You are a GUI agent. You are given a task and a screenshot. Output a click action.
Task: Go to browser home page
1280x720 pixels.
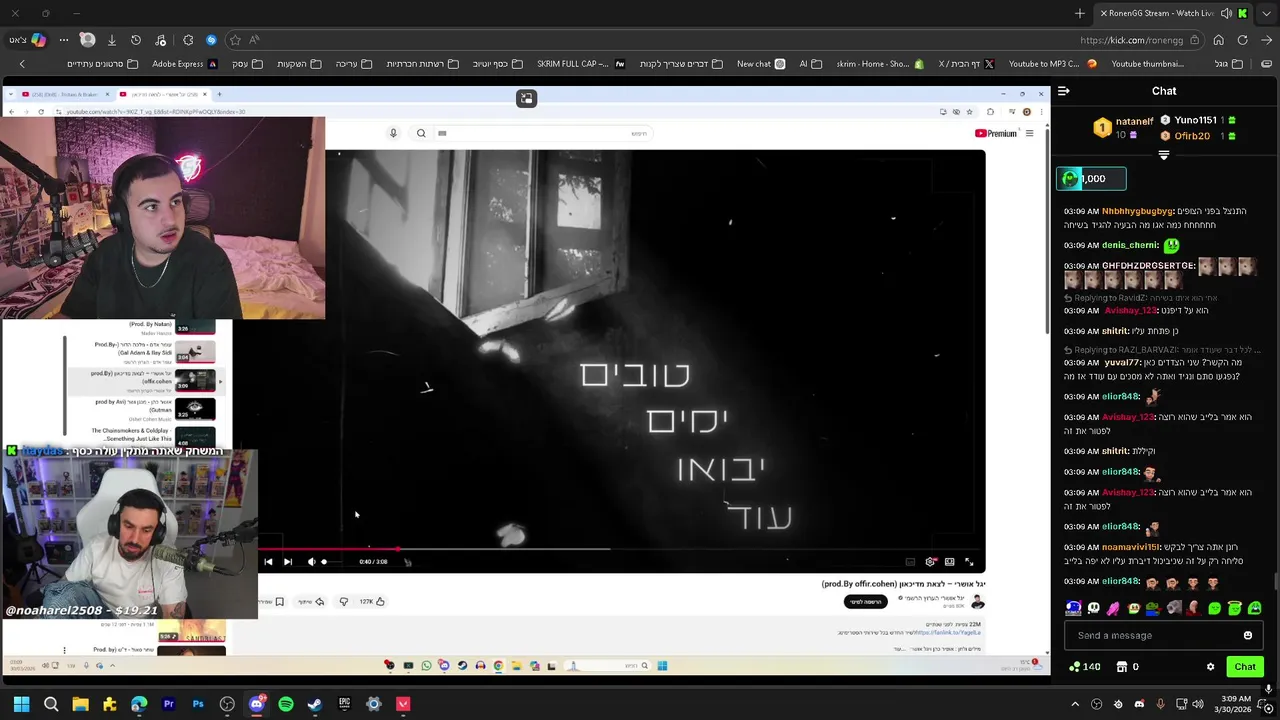(1218, 40)
